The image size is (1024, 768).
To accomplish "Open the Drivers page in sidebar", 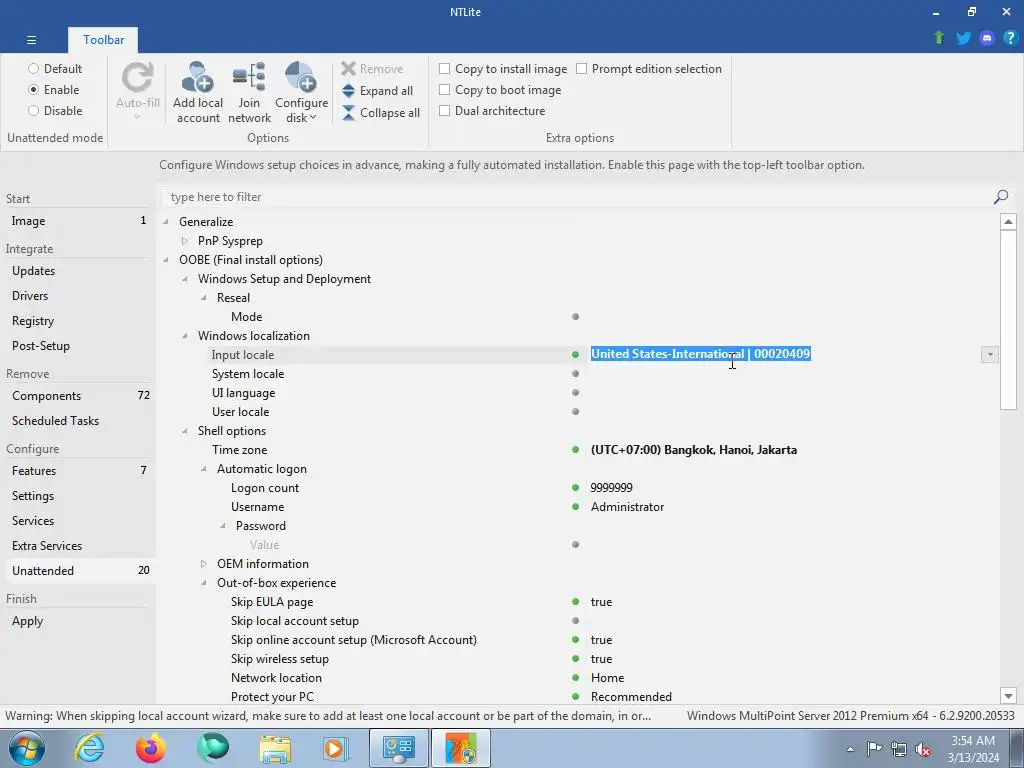I will pos(78,296).
